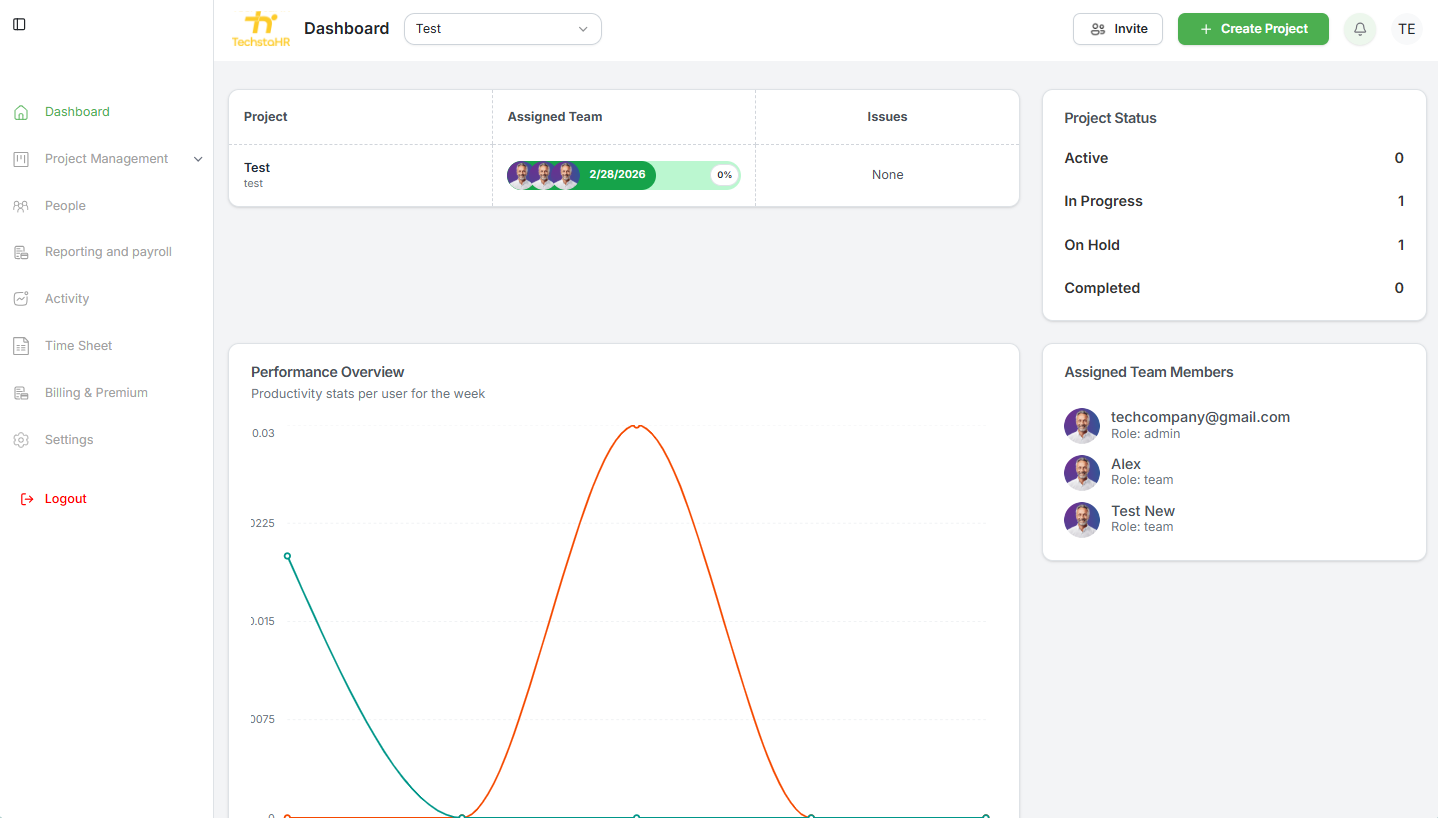This screenshot has width=1438, height=818.
Task: Click the Activity chart icon
Action: [20, 298]
